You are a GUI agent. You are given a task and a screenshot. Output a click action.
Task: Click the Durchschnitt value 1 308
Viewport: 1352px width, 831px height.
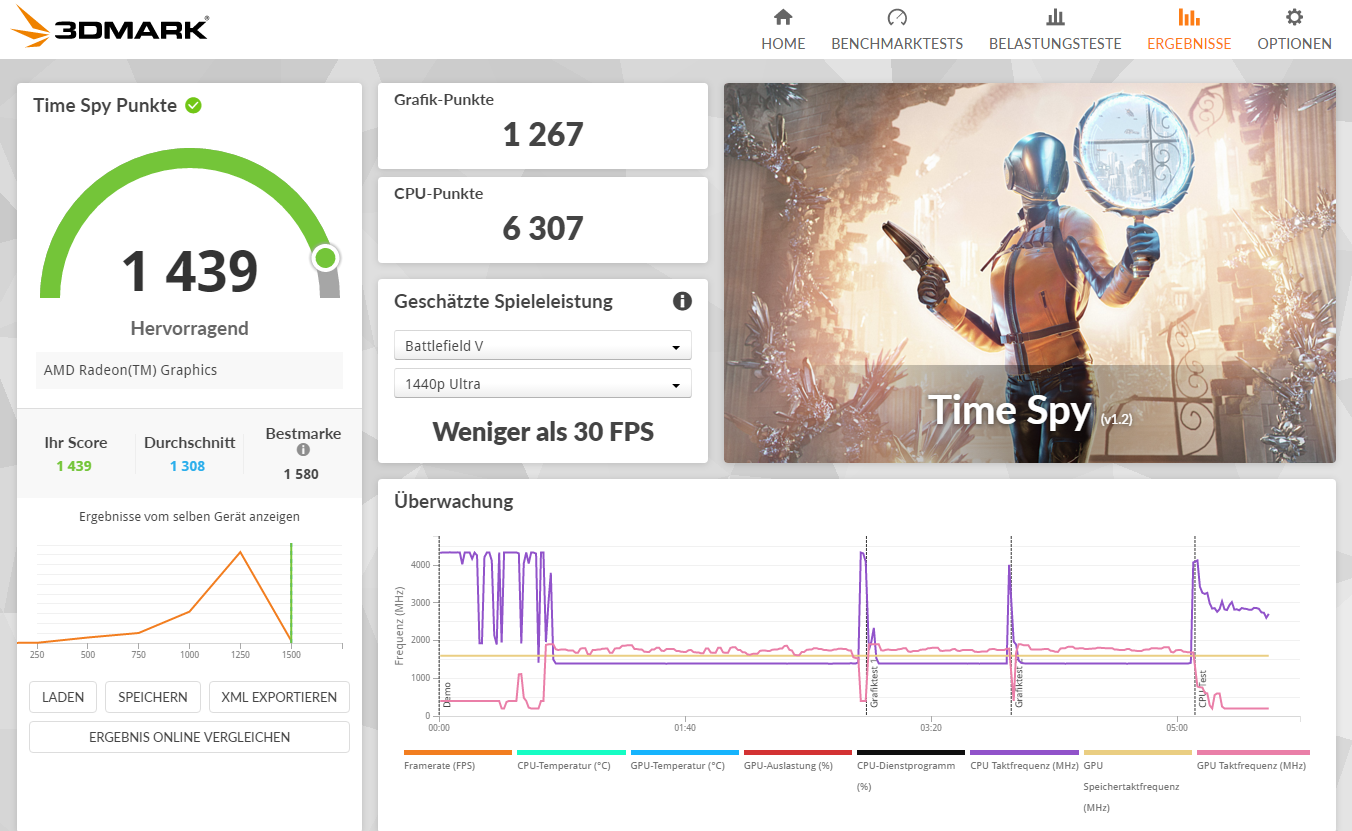point(187,466)
